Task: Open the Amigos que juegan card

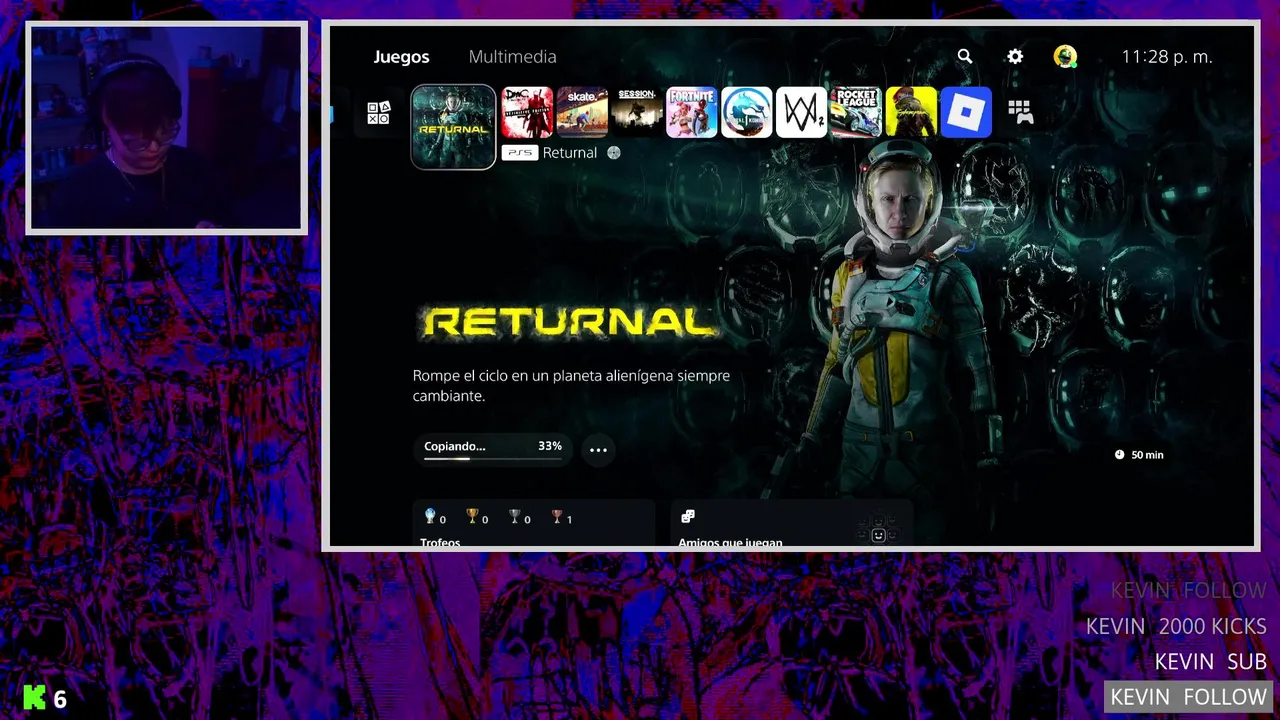Action: 792,524
